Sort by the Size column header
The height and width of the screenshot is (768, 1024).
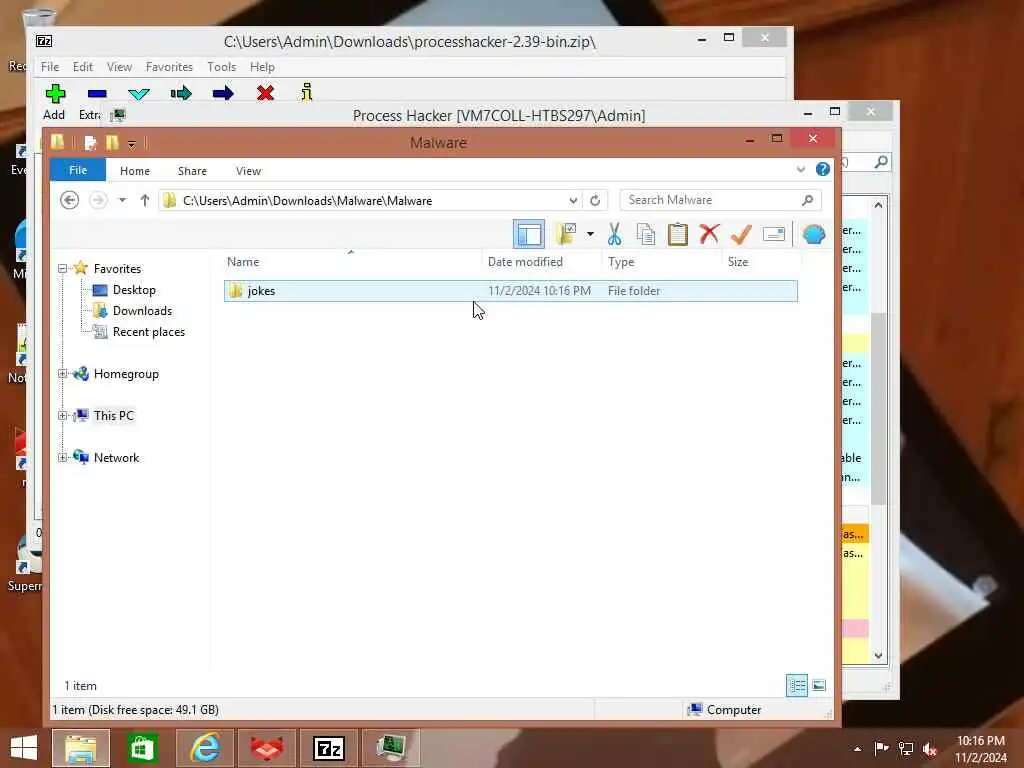(761, 261)
